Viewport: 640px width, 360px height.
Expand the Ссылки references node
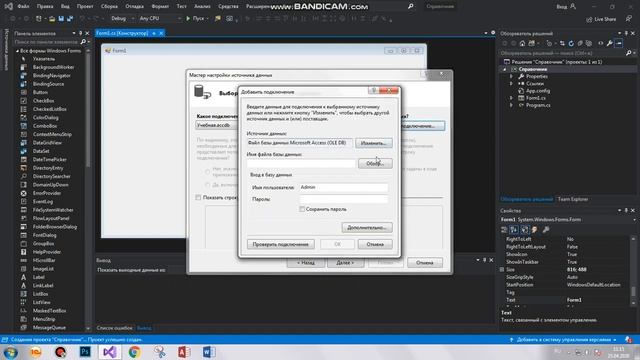coord(511,84)
